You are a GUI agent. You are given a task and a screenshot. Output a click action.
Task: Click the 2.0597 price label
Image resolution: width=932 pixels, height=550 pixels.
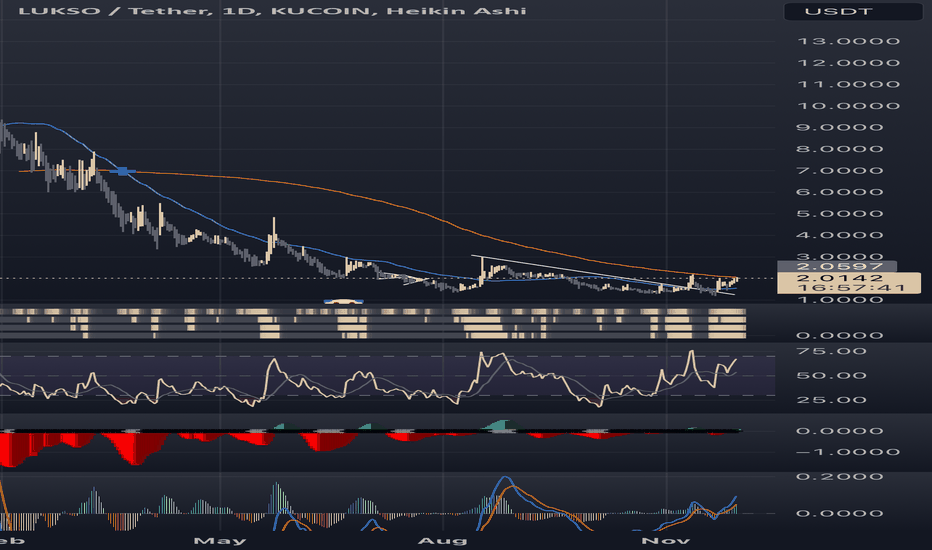839,266
